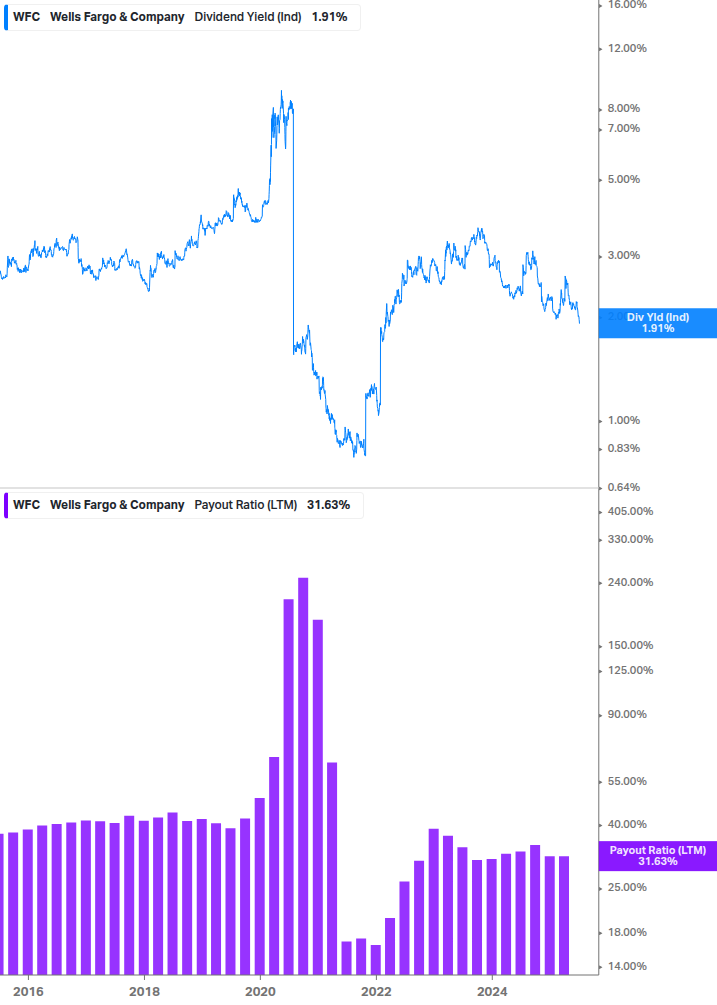
Task: Click the 405.00% payout axis label
Action: click(630, 511)
